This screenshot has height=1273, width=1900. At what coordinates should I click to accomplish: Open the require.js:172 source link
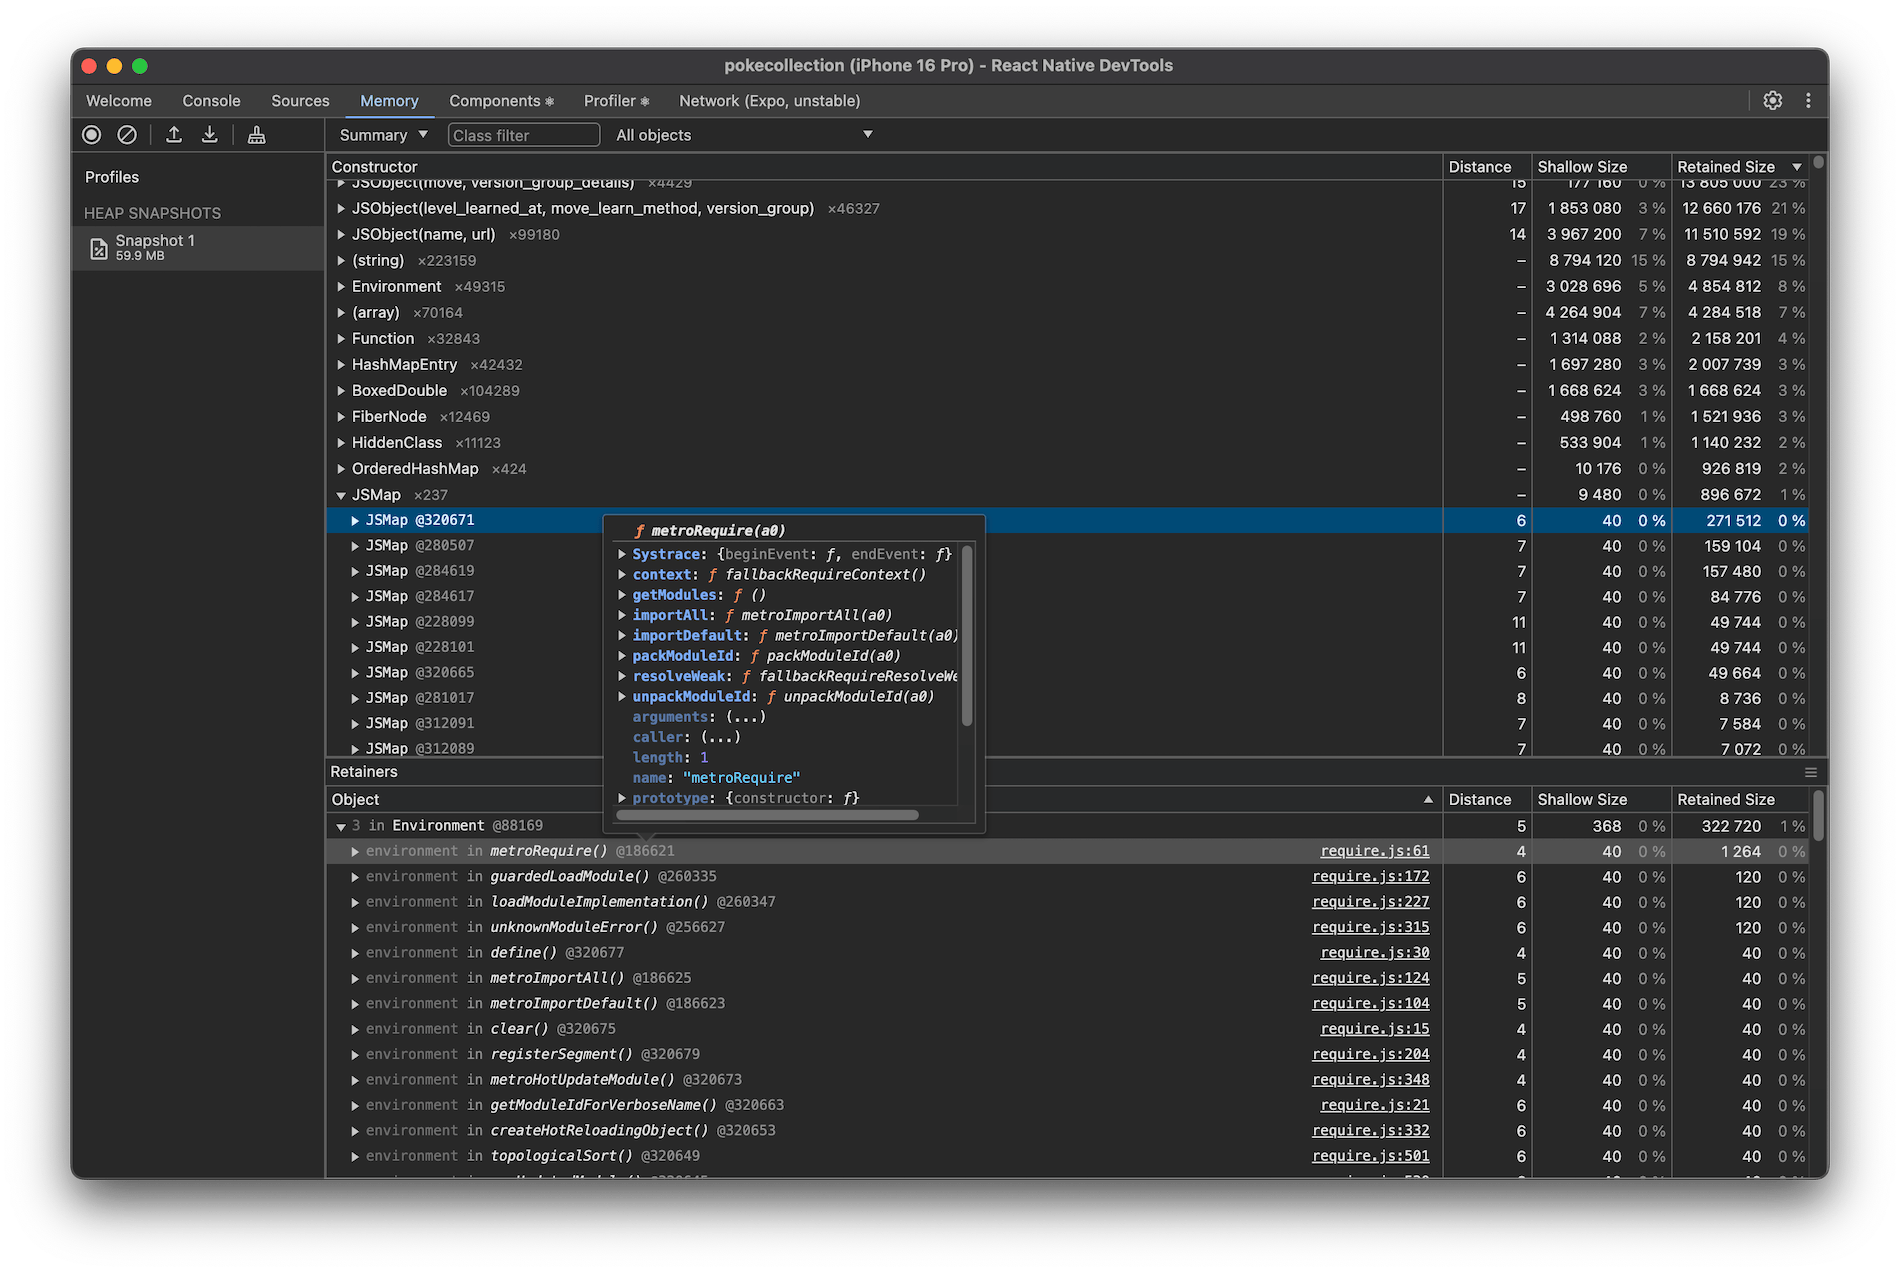tap(1370, 877)
